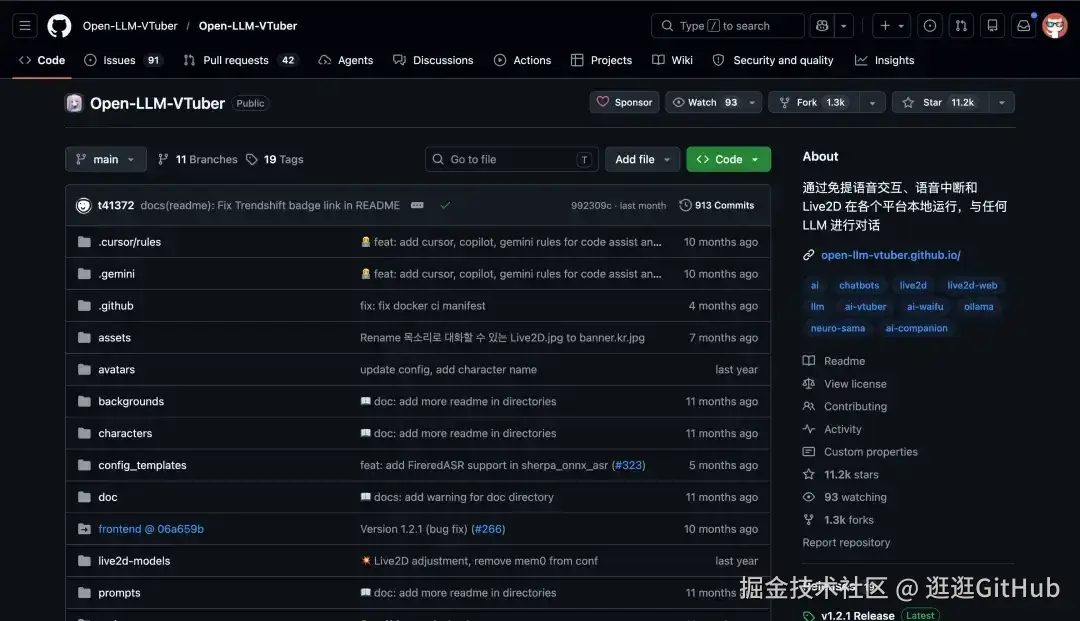Click the frontend submodule folder icon
The width and height of the screenshot is (1080, 621).
[x=84, y=529]
